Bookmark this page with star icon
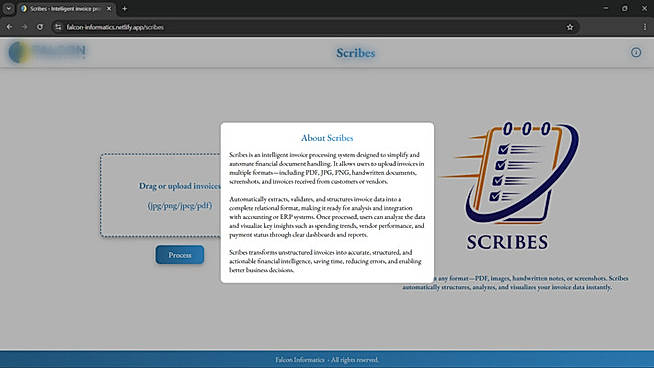The width and height of the screenshot is (654, 368). click(570, 27)
